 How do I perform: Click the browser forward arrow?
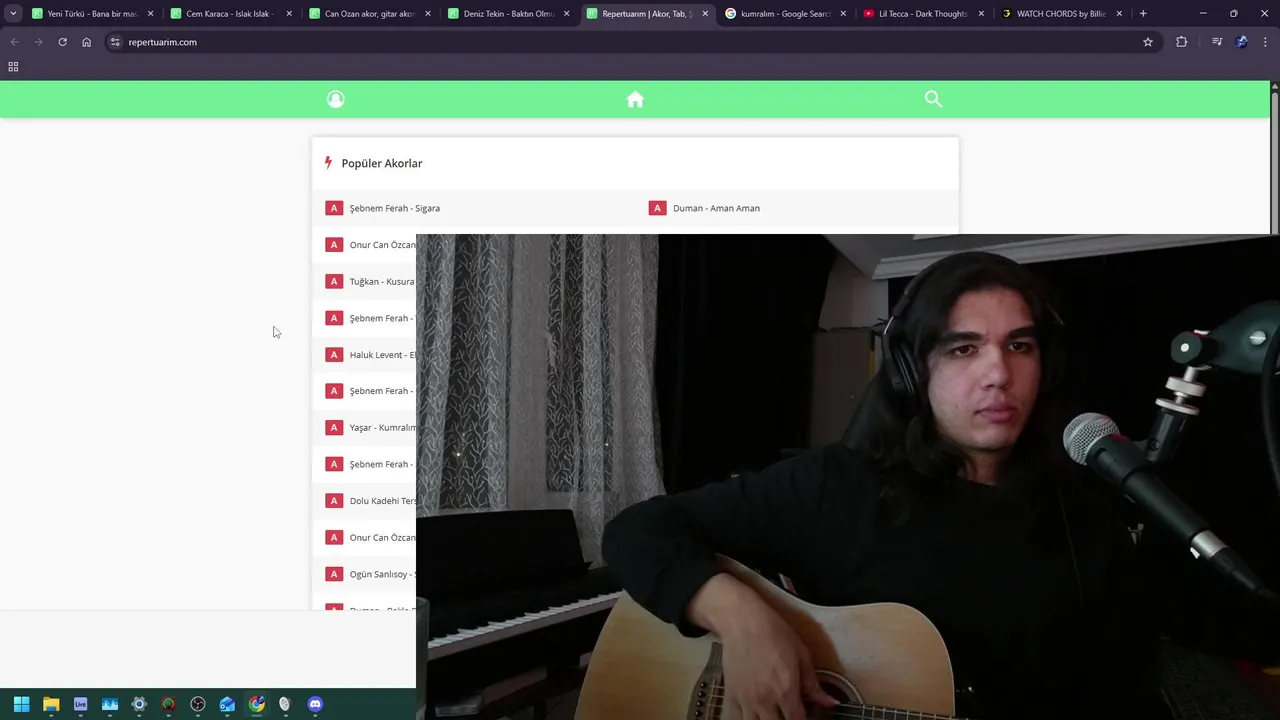tap(38, 42)
